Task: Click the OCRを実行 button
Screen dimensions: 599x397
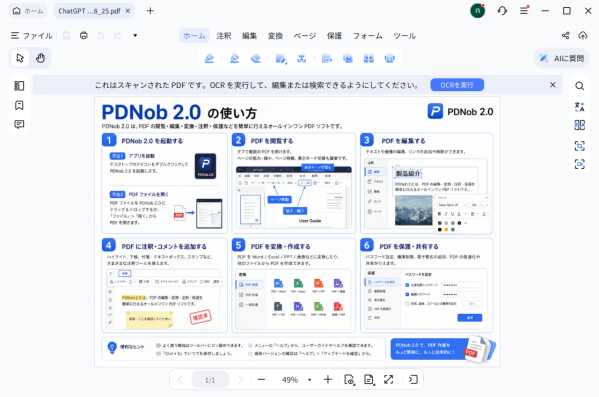Action: pos(457,85)
